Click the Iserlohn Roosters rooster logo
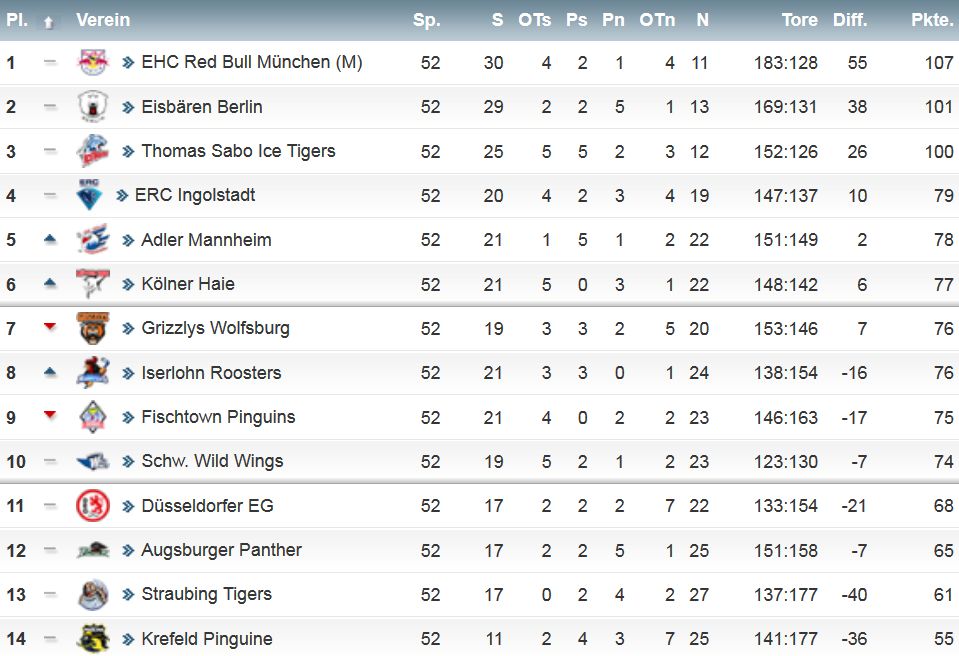Image resolution: width=959 pixels, height=656 pixels. point(91,373)
